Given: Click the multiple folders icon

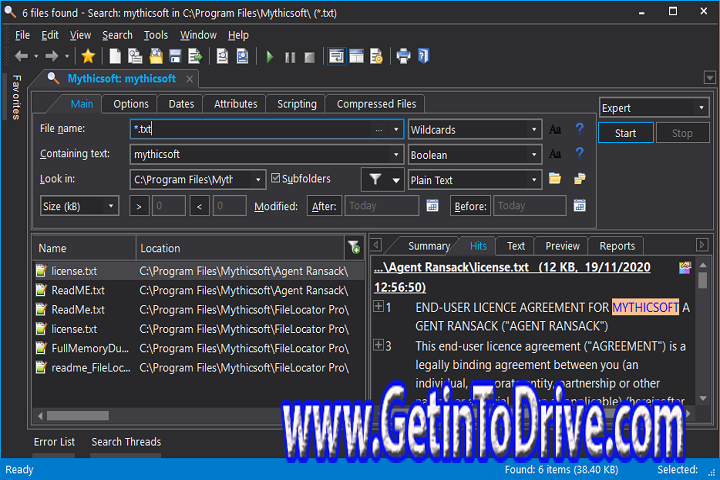Looking at the screenshot, I should click(579, 179).
